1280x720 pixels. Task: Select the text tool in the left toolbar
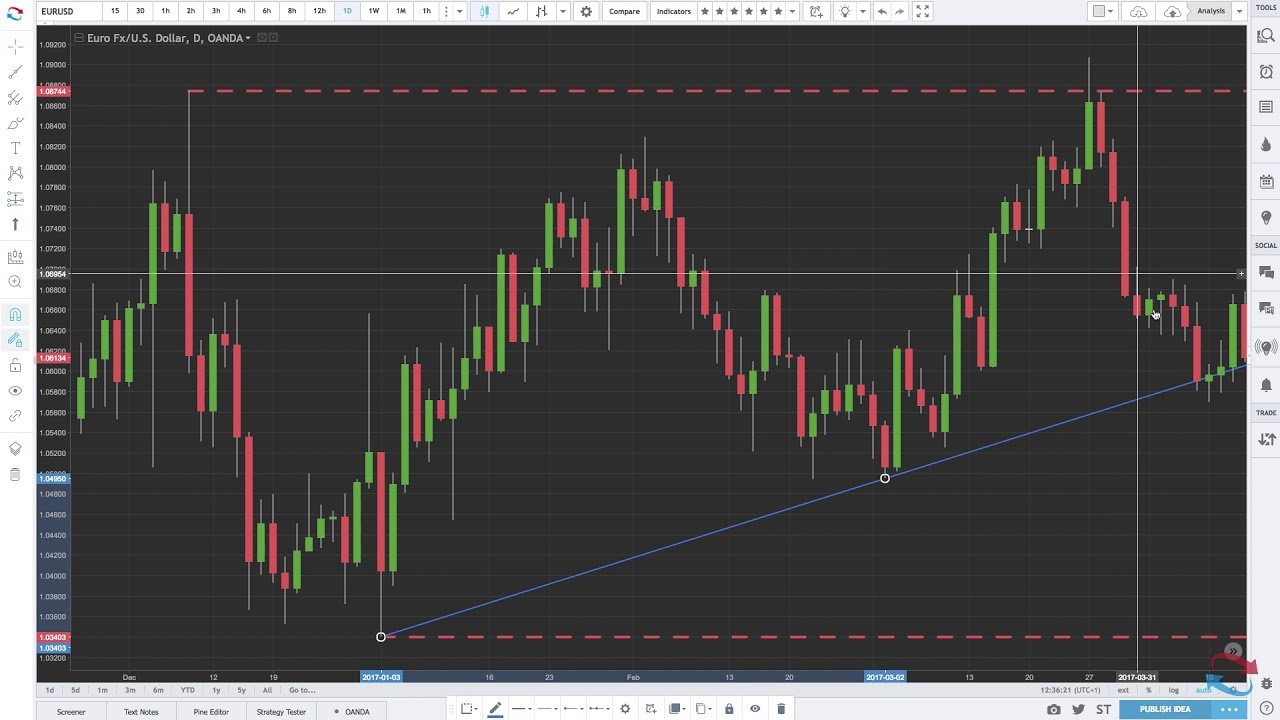(x=15, y=148)
